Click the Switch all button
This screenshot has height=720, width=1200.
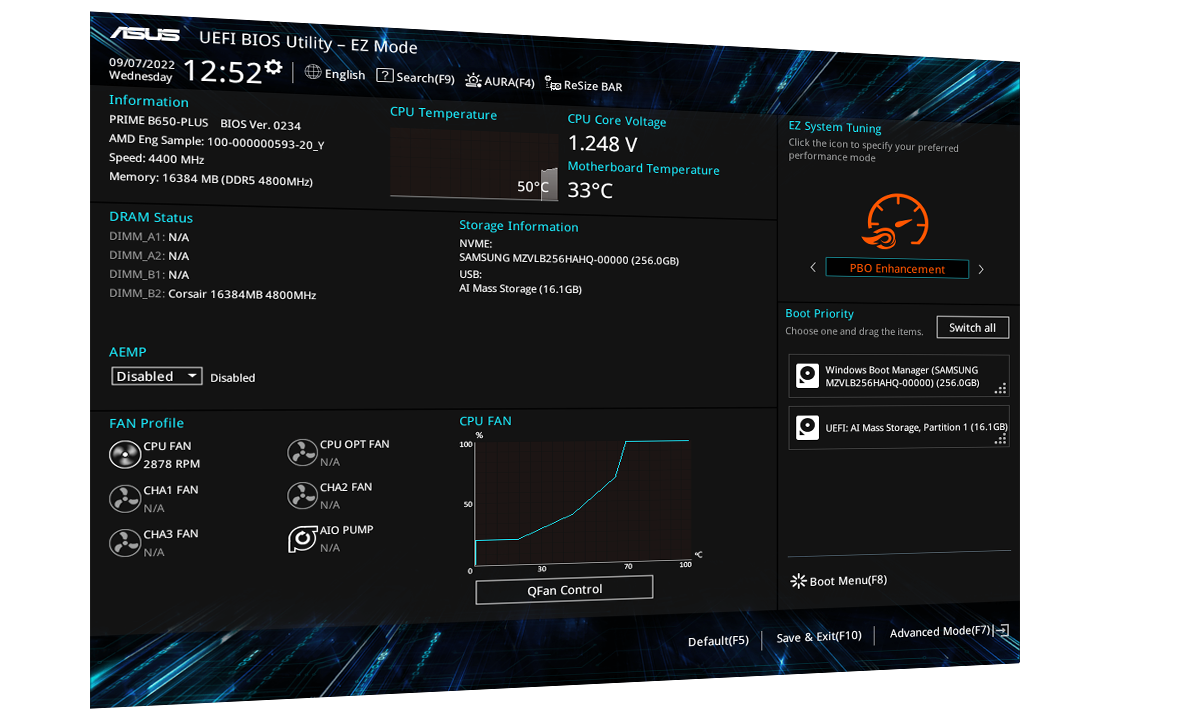coord(972,328)
